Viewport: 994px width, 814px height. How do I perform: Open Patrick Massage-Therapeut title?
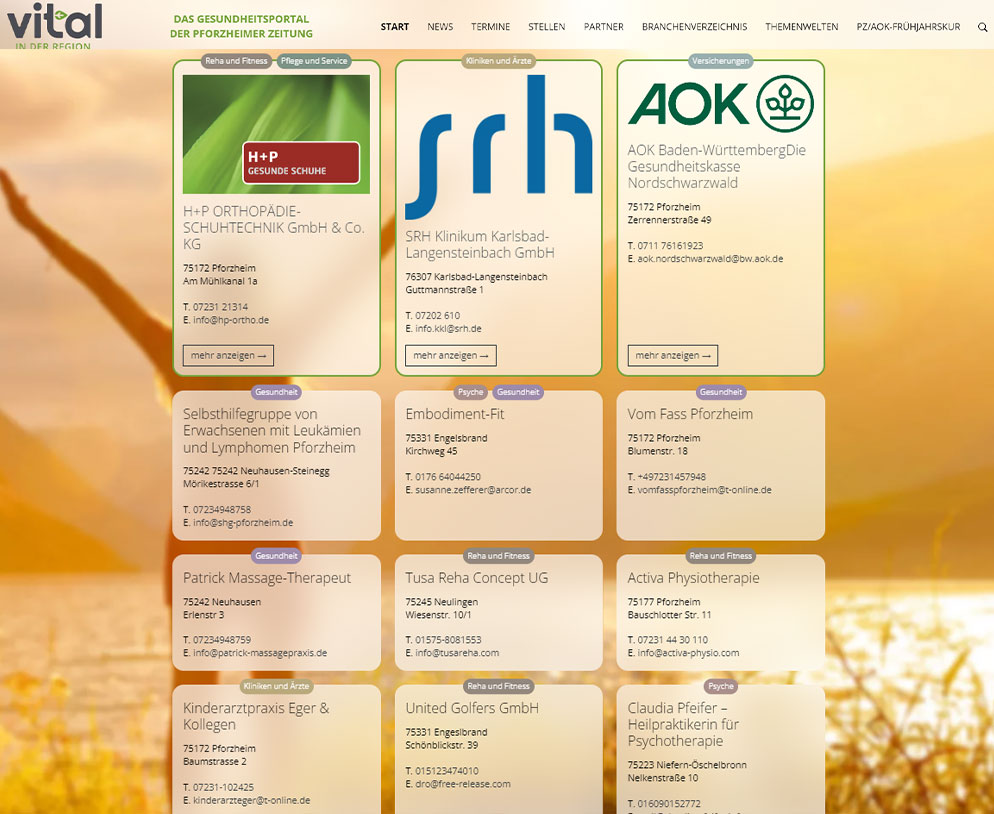point(267,578)
